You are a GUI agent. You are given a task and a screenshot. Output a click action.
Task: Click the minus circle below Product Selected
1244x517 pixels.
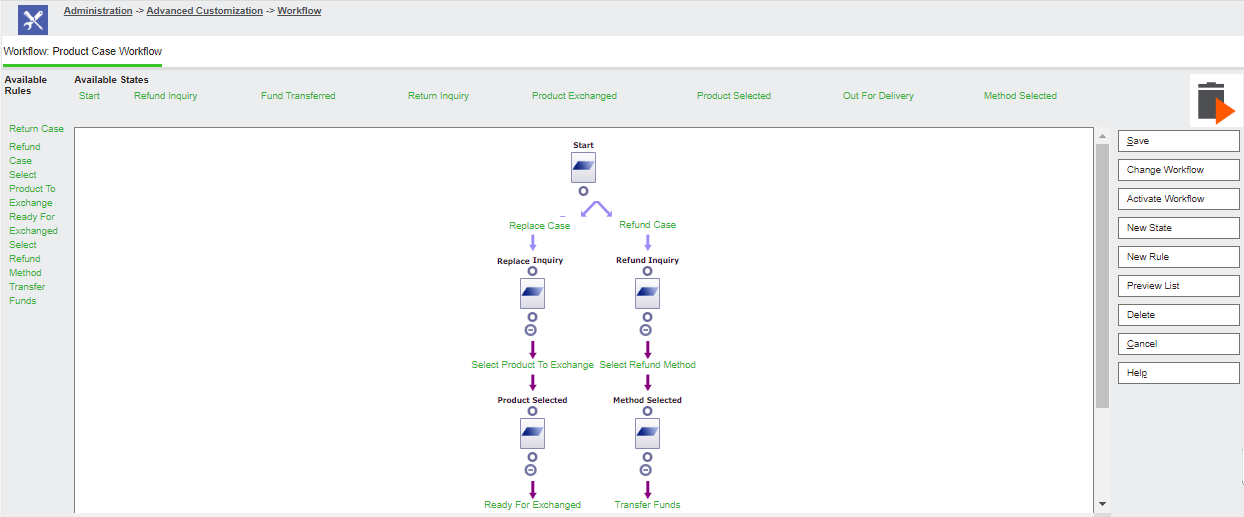click(x=531, y=470)
